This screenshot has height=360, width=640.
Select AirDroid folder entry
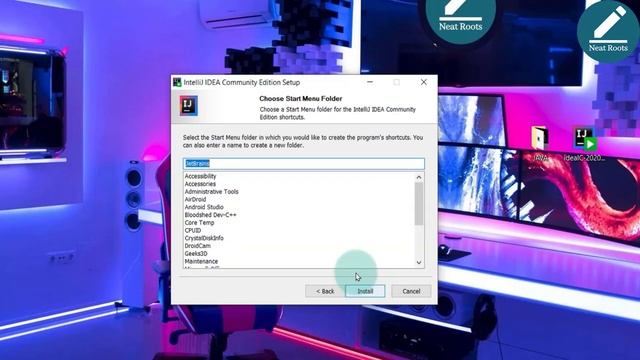tap(195, 199)
